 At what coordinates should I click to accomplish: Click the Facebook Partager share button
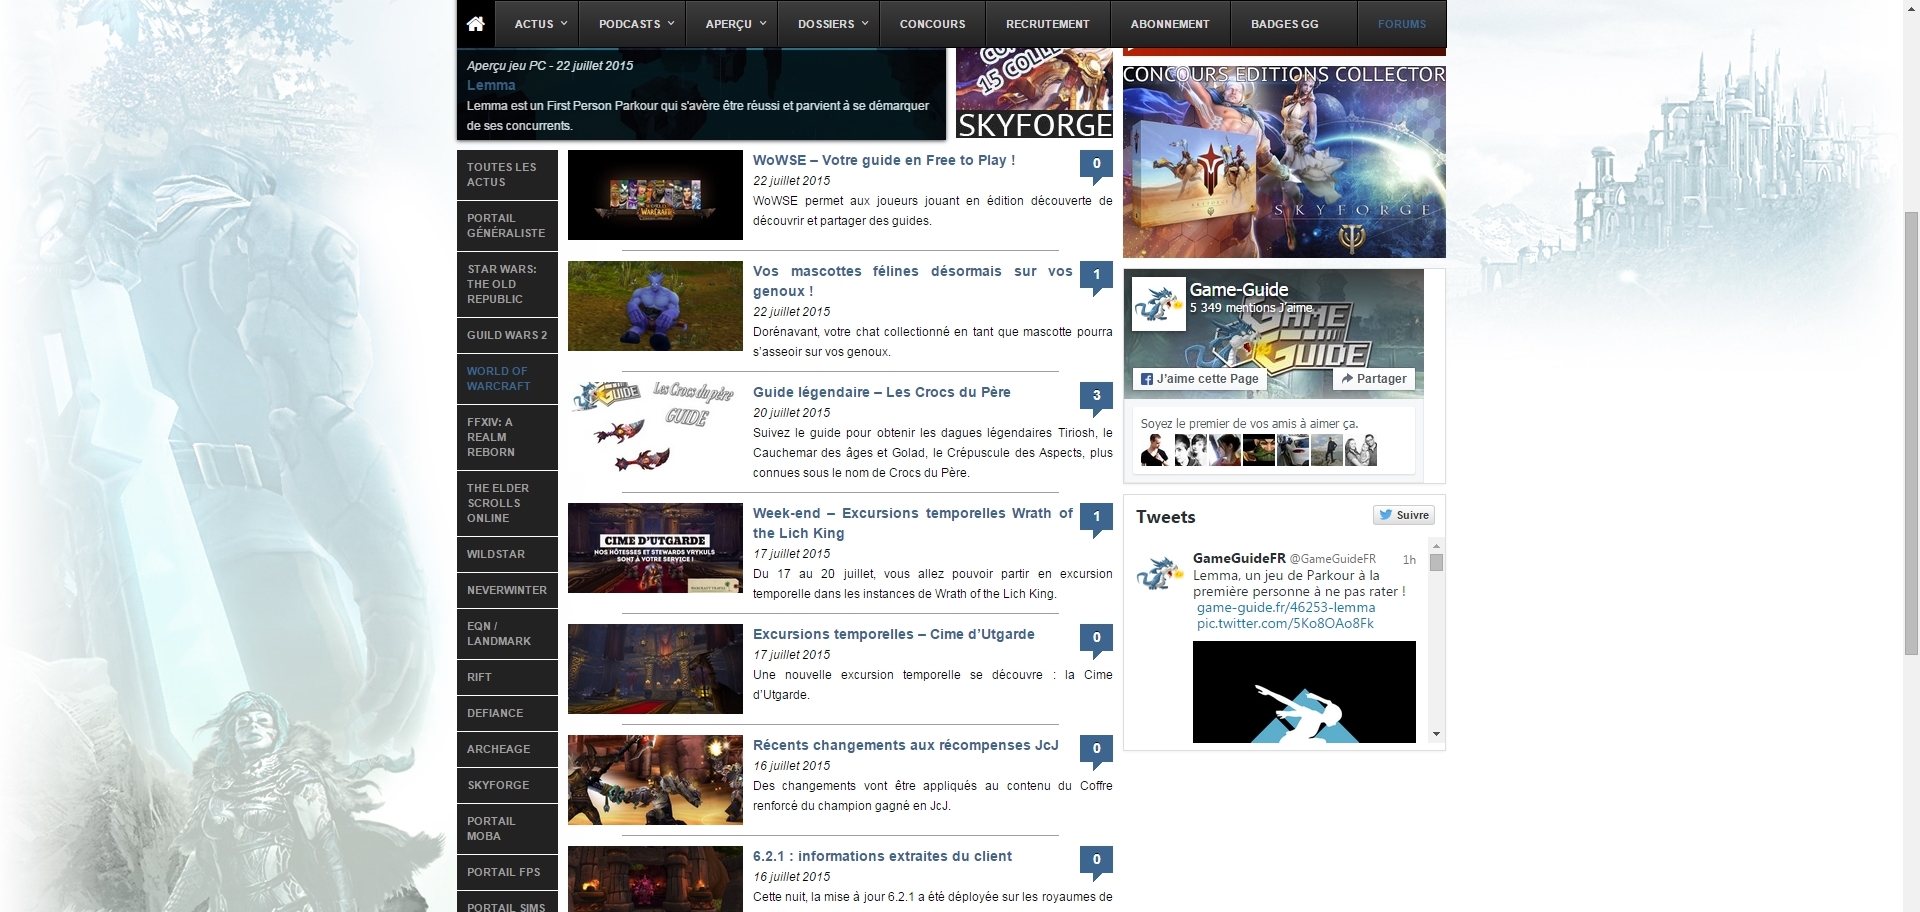tap(1374, 379)
